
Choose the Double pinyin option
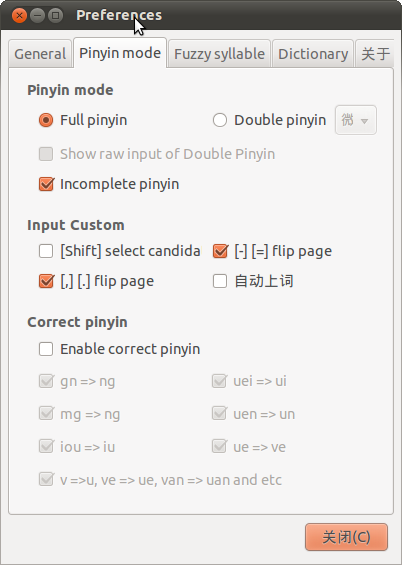coord(269,120)
